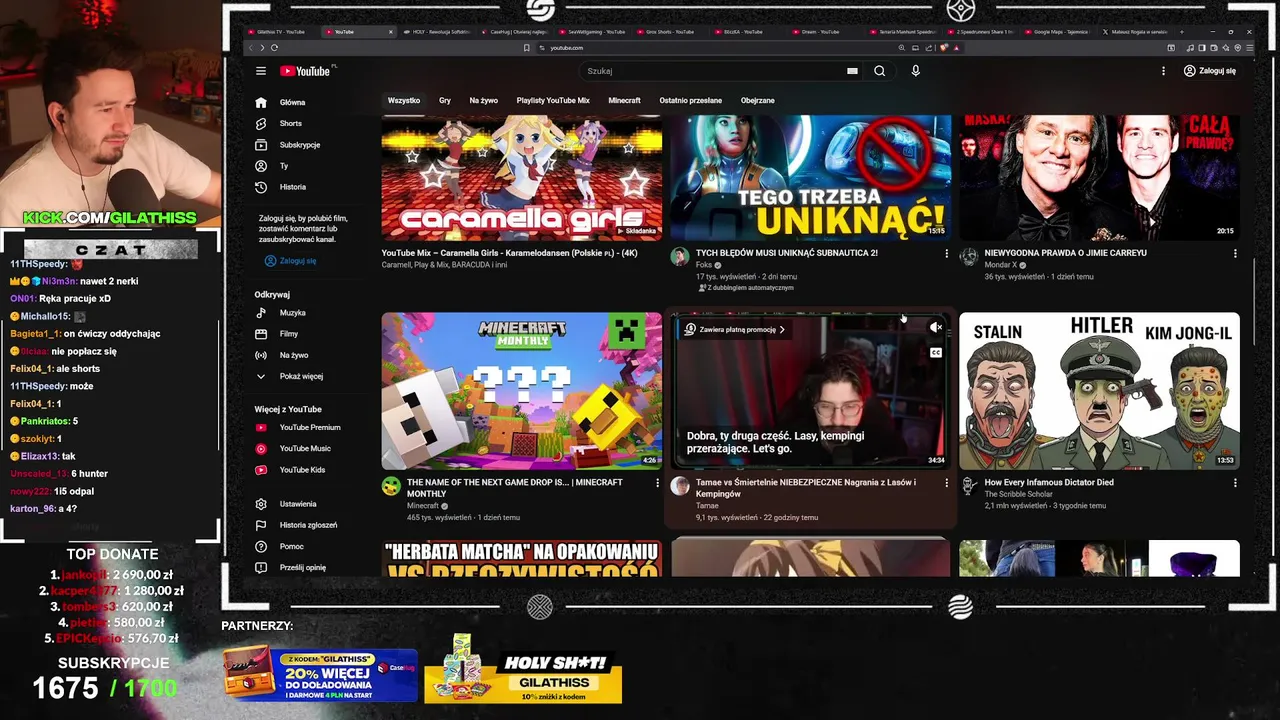Open the Tamae channel name link
This screenshot has width=1280, height=720.
tap(707, 506)
